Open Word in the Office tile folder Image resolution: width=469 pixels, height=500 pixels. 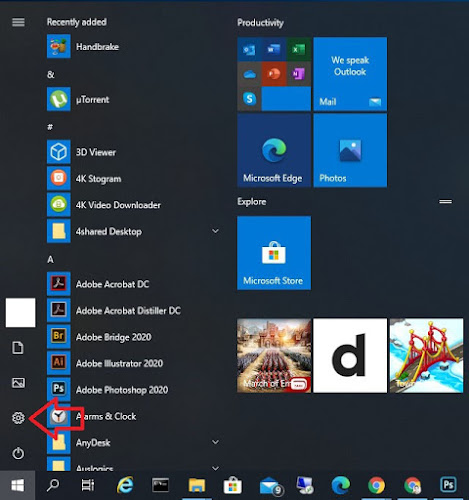(274, 49)
